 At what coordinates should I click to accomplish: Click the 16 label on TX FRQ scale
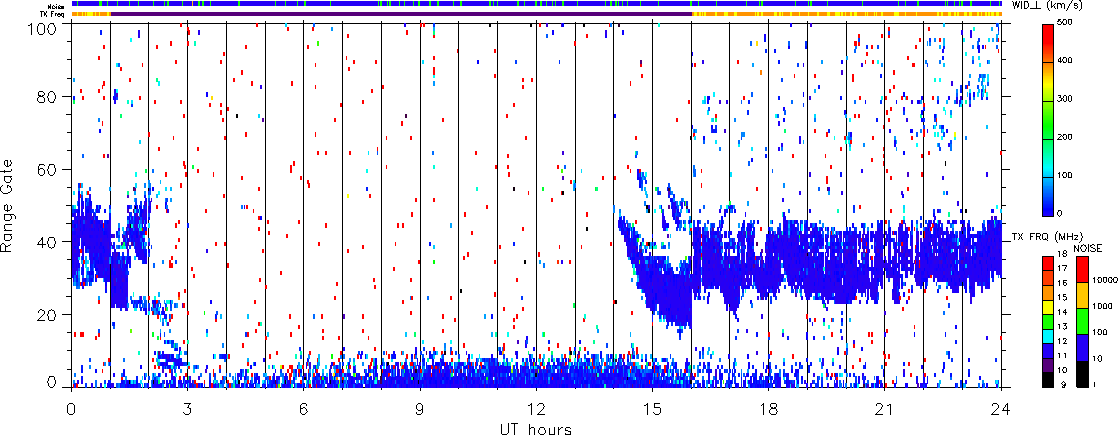click(x=1063, y=285)
